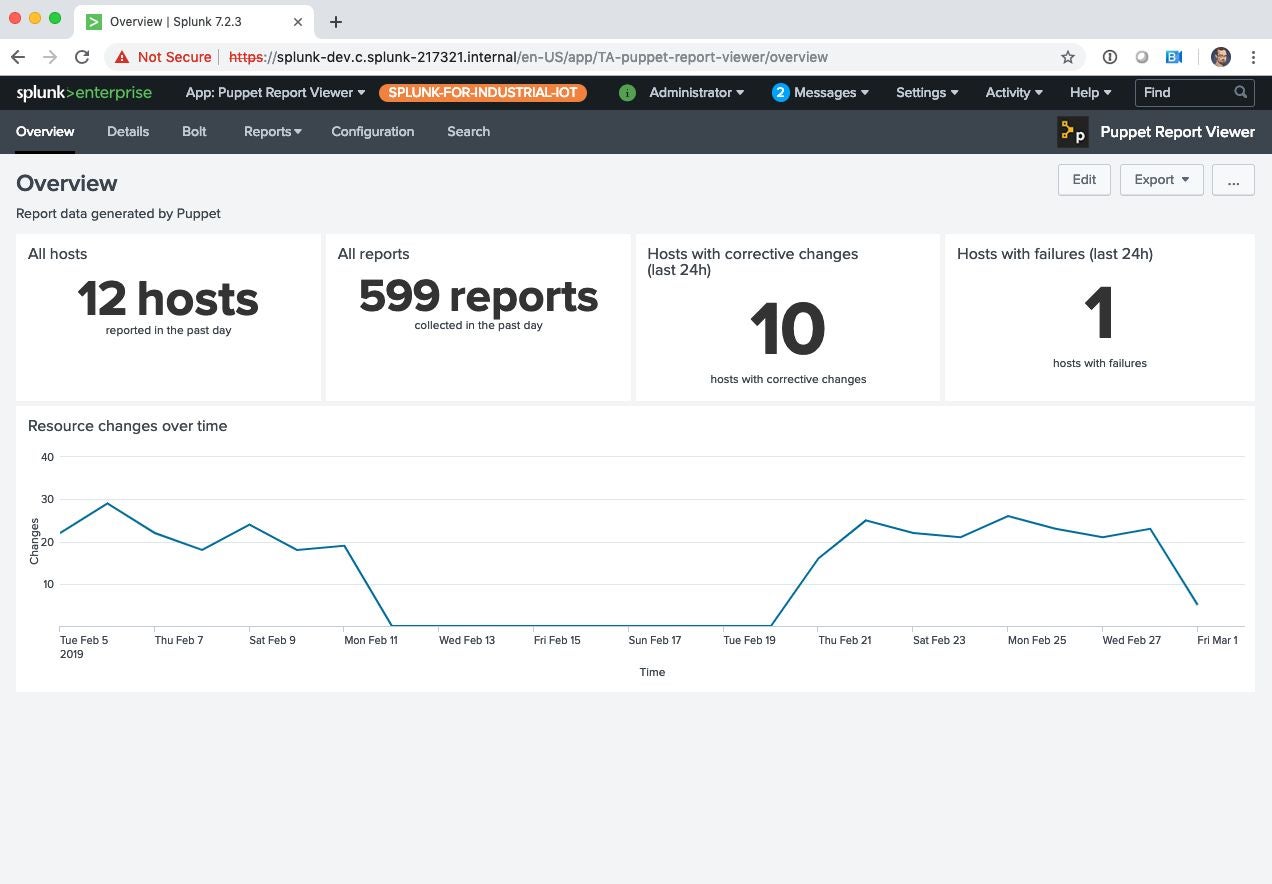Click the Edit dashboard button
Image resolution: width=1272 pixels, height=884 pixels.
tap(1084, 180)
